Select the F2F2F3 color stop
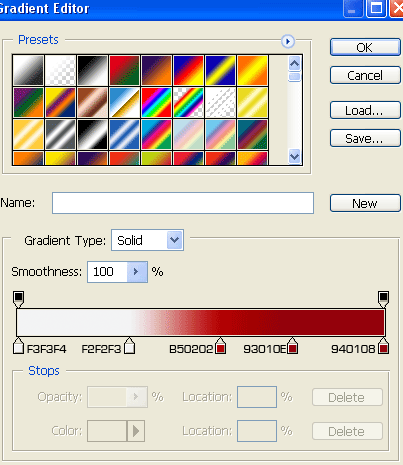 pos(129,346)
